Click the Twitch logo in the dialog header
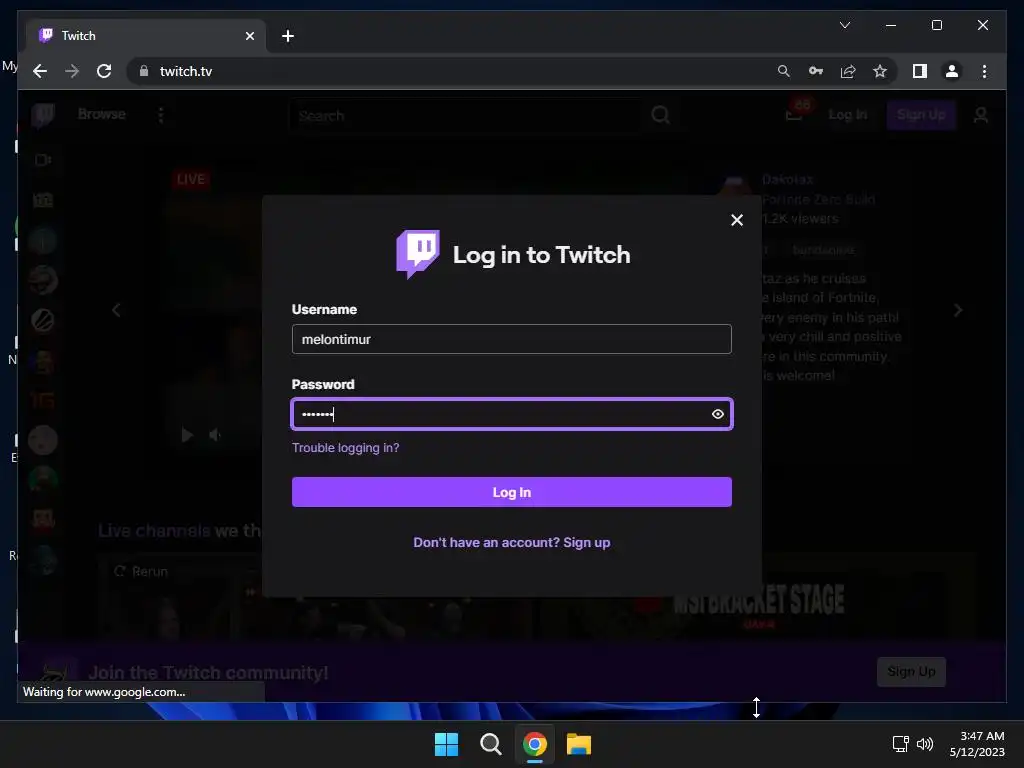This screenshot has height=768, width=1024. (418, 254)
